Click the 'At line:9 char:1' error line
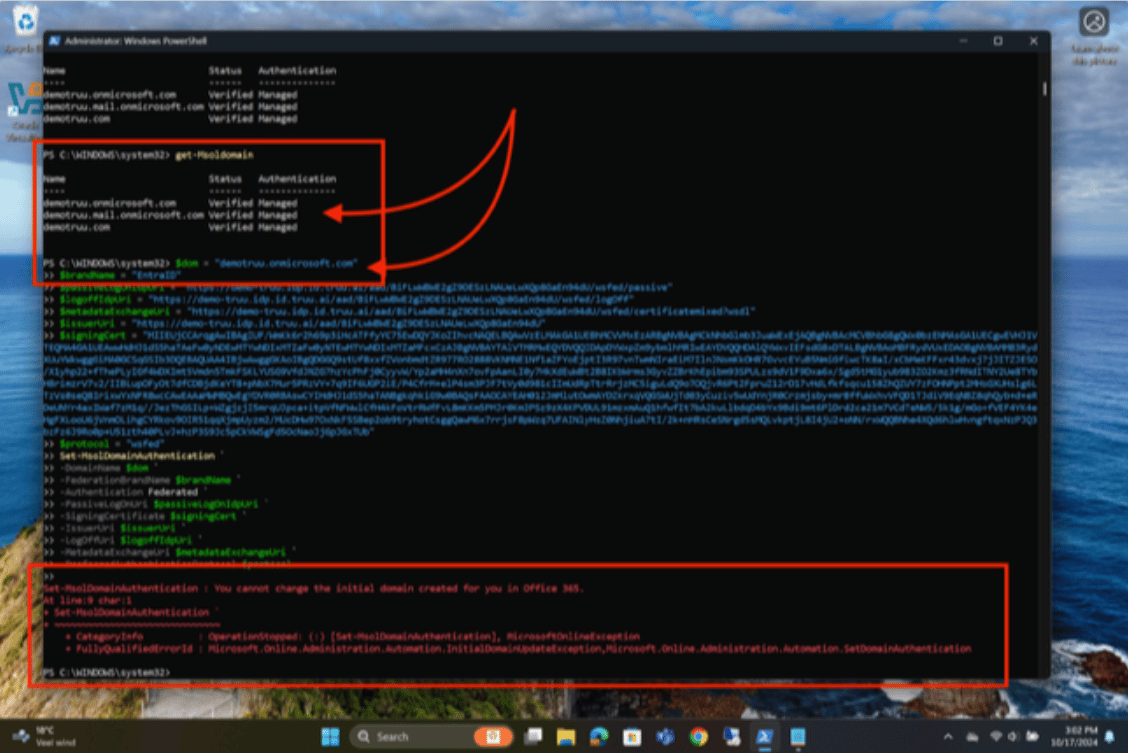 (x=88, y=601)
